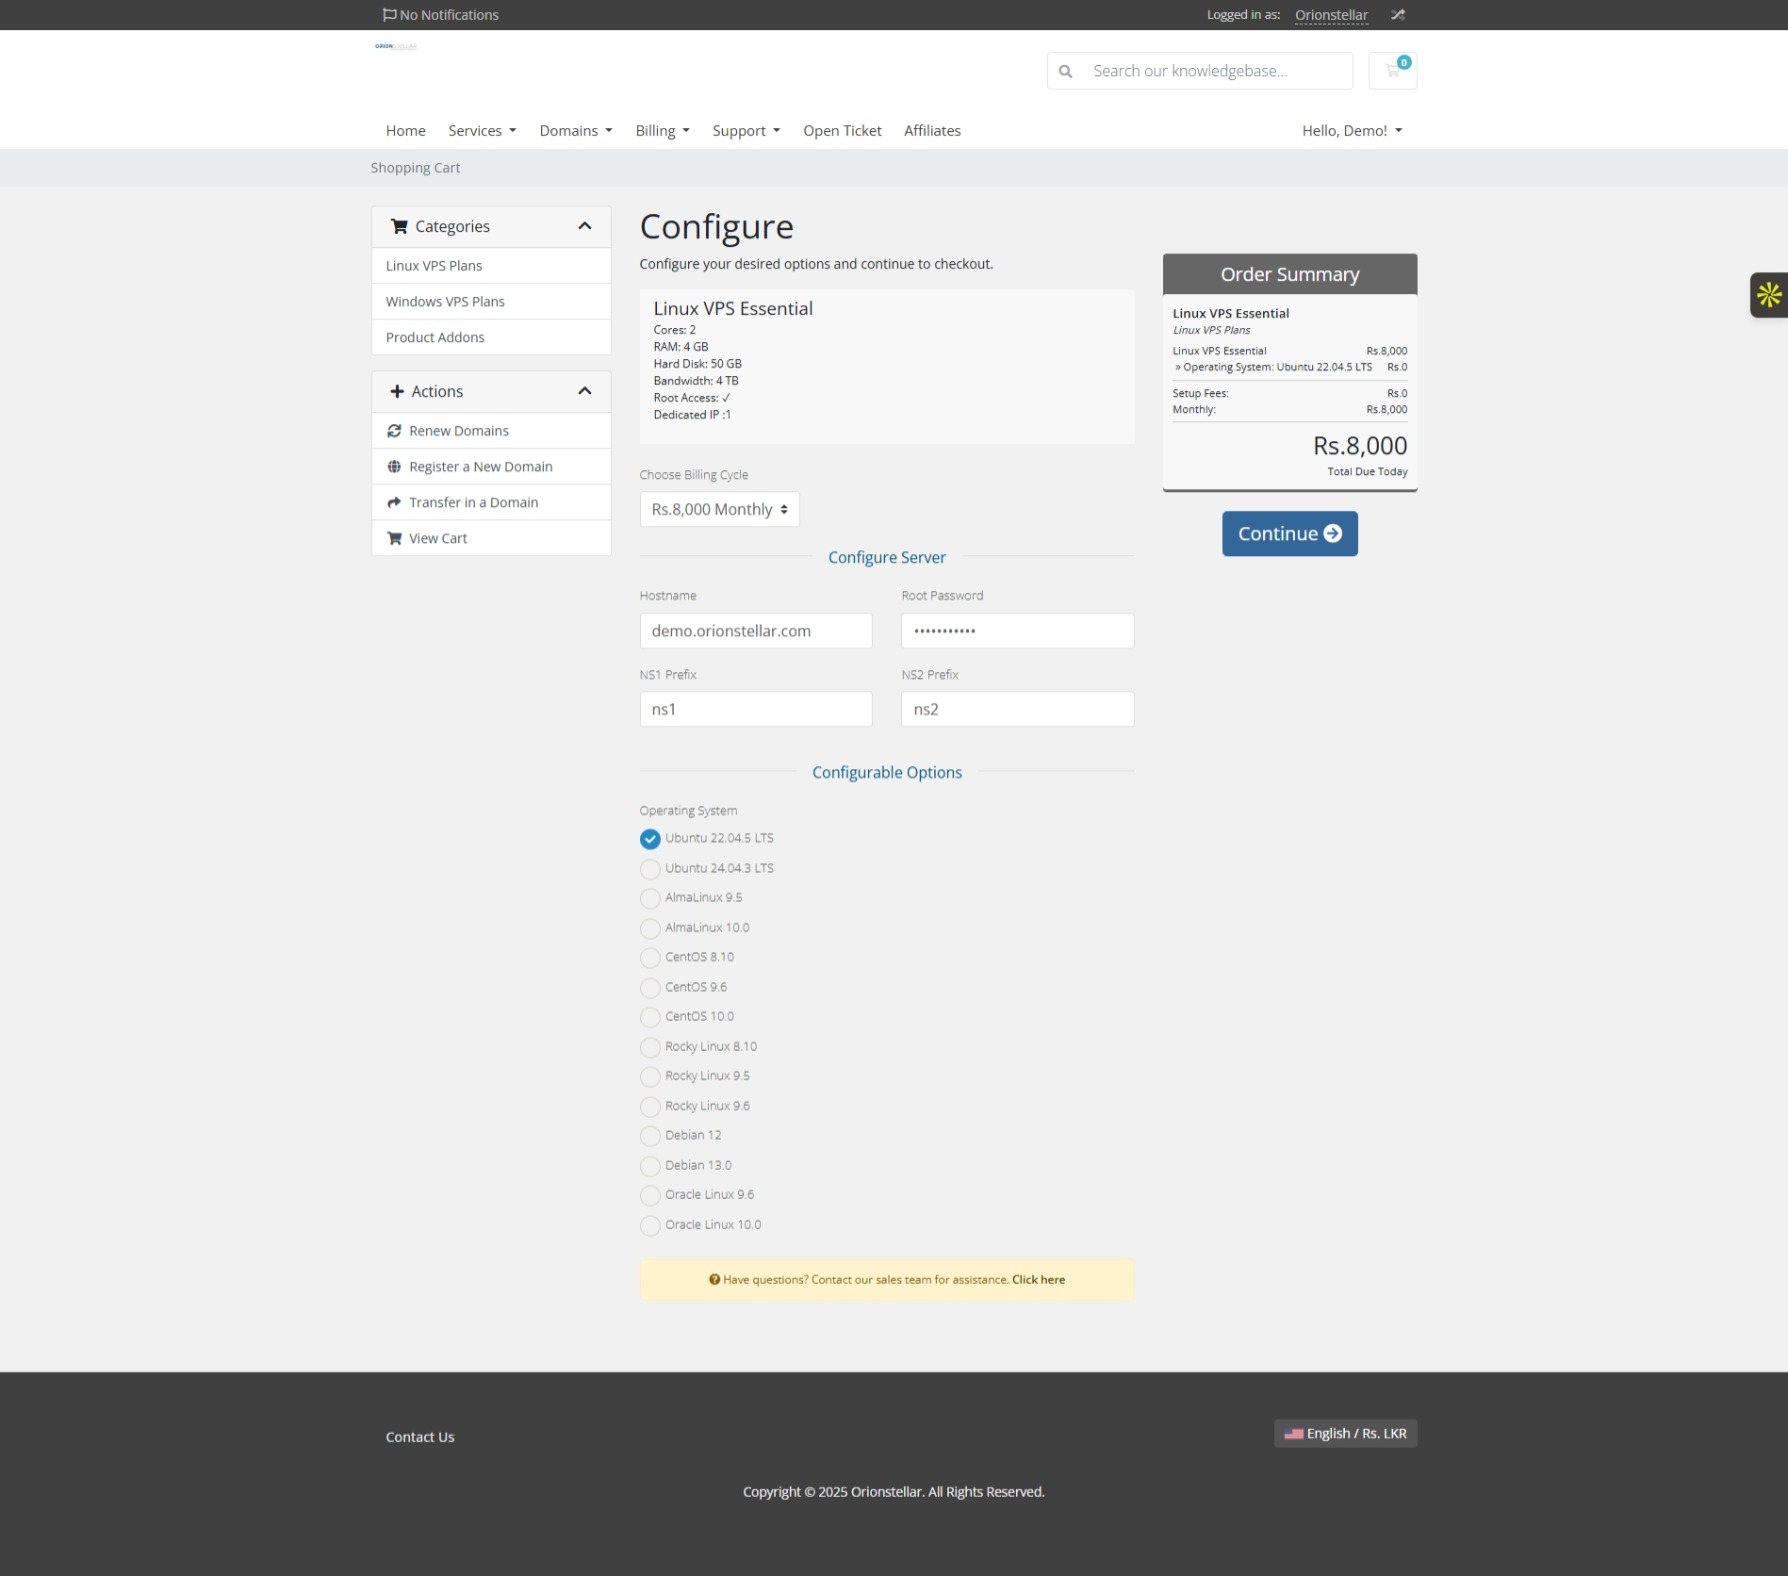This screenshot has width=1788, height=1576.
Task: Open the English / Rs. LKR language selector
Action: (1345, 1434)
